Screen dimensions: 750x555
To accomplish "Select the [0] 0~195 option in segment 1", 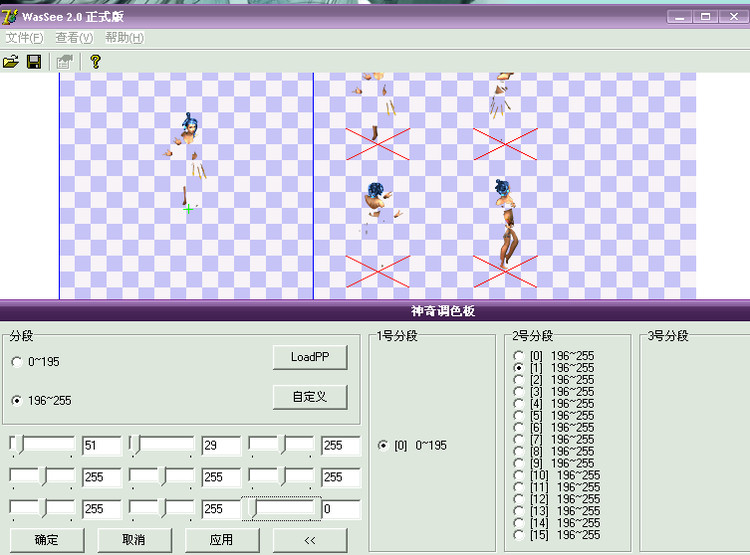I will point(383,446).
